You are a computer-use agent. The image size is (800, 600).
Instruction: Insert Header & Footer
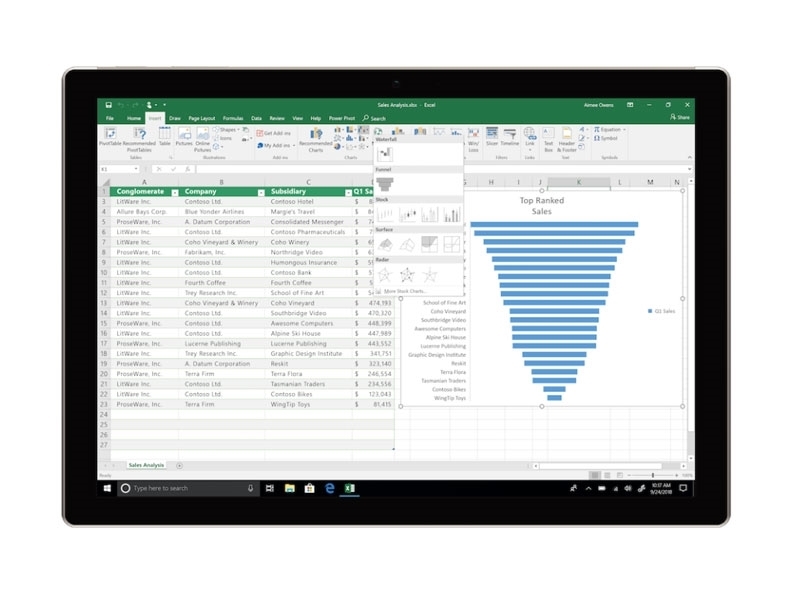tap(567, 139)
